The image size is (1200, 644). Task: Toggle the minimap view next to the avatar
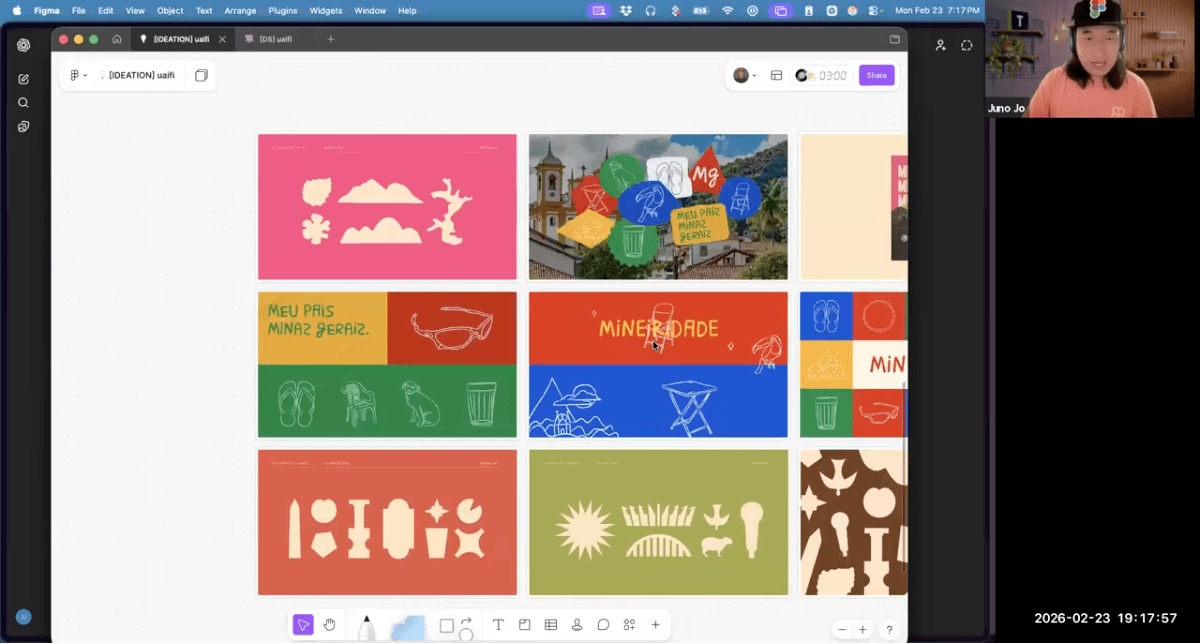tap(776, 75)
